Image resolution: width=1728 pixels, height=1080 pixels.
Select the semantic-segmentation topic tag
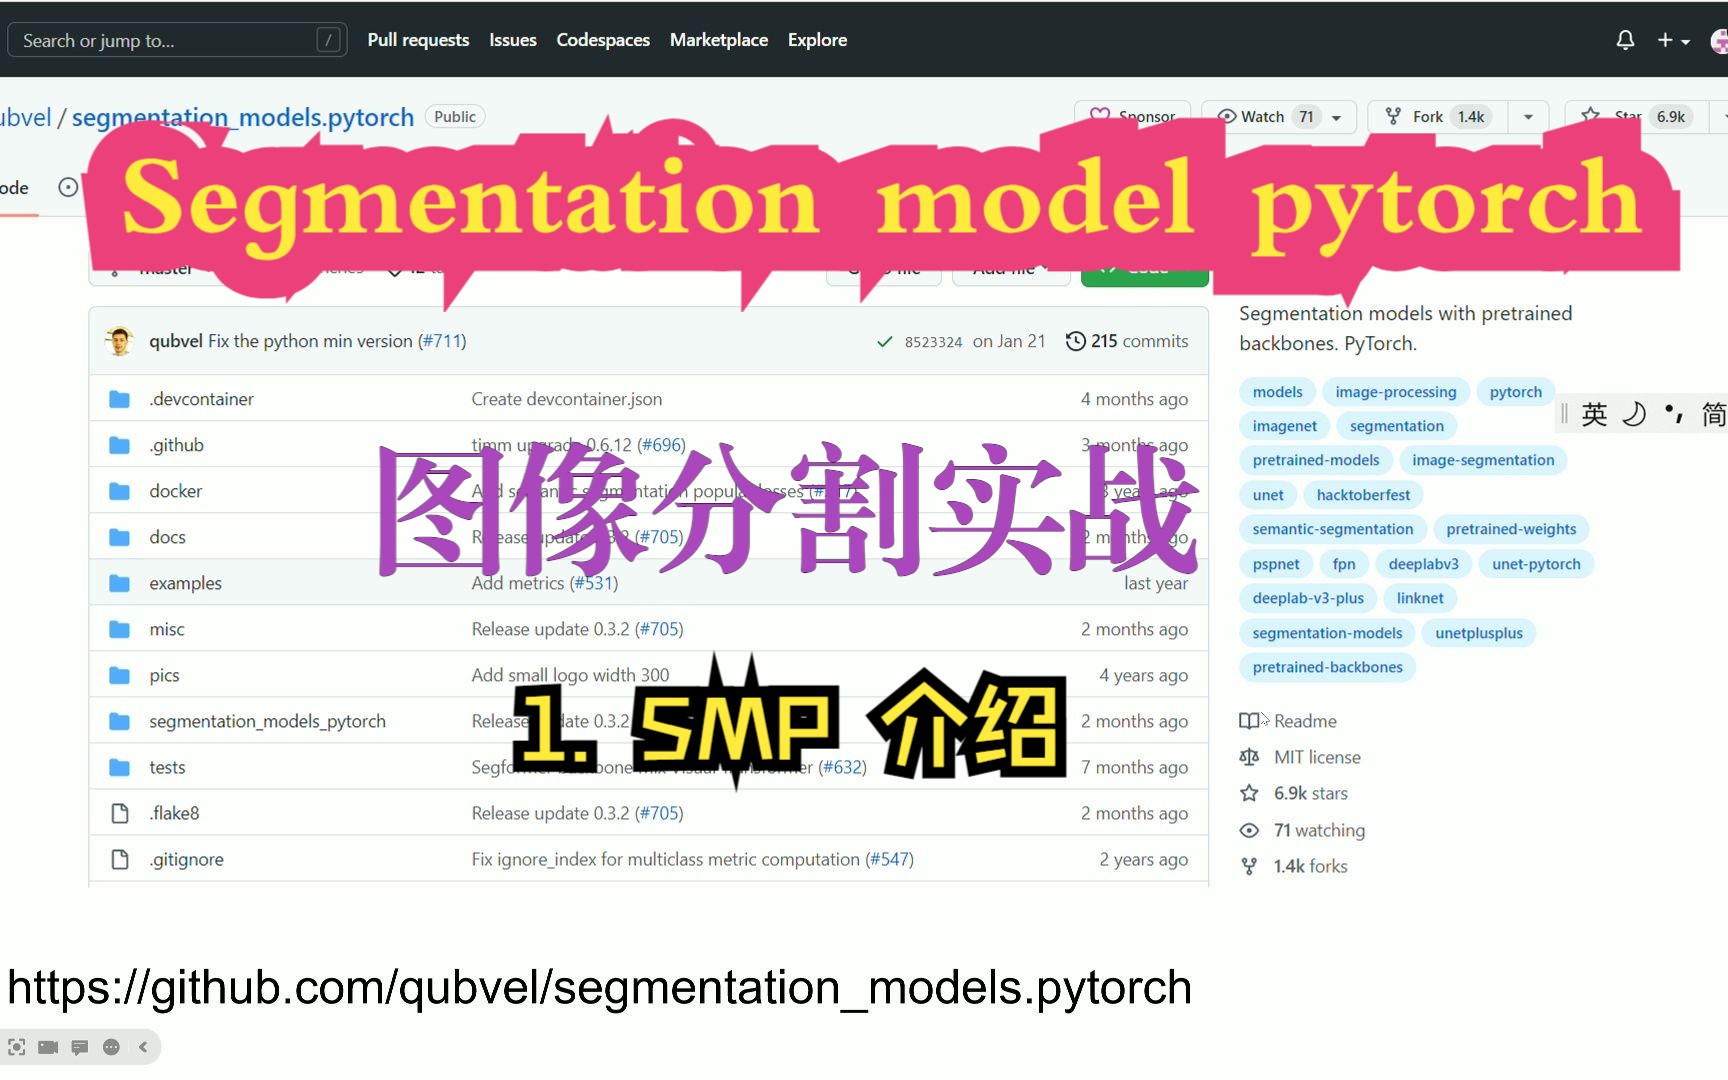click(1333, 529)
